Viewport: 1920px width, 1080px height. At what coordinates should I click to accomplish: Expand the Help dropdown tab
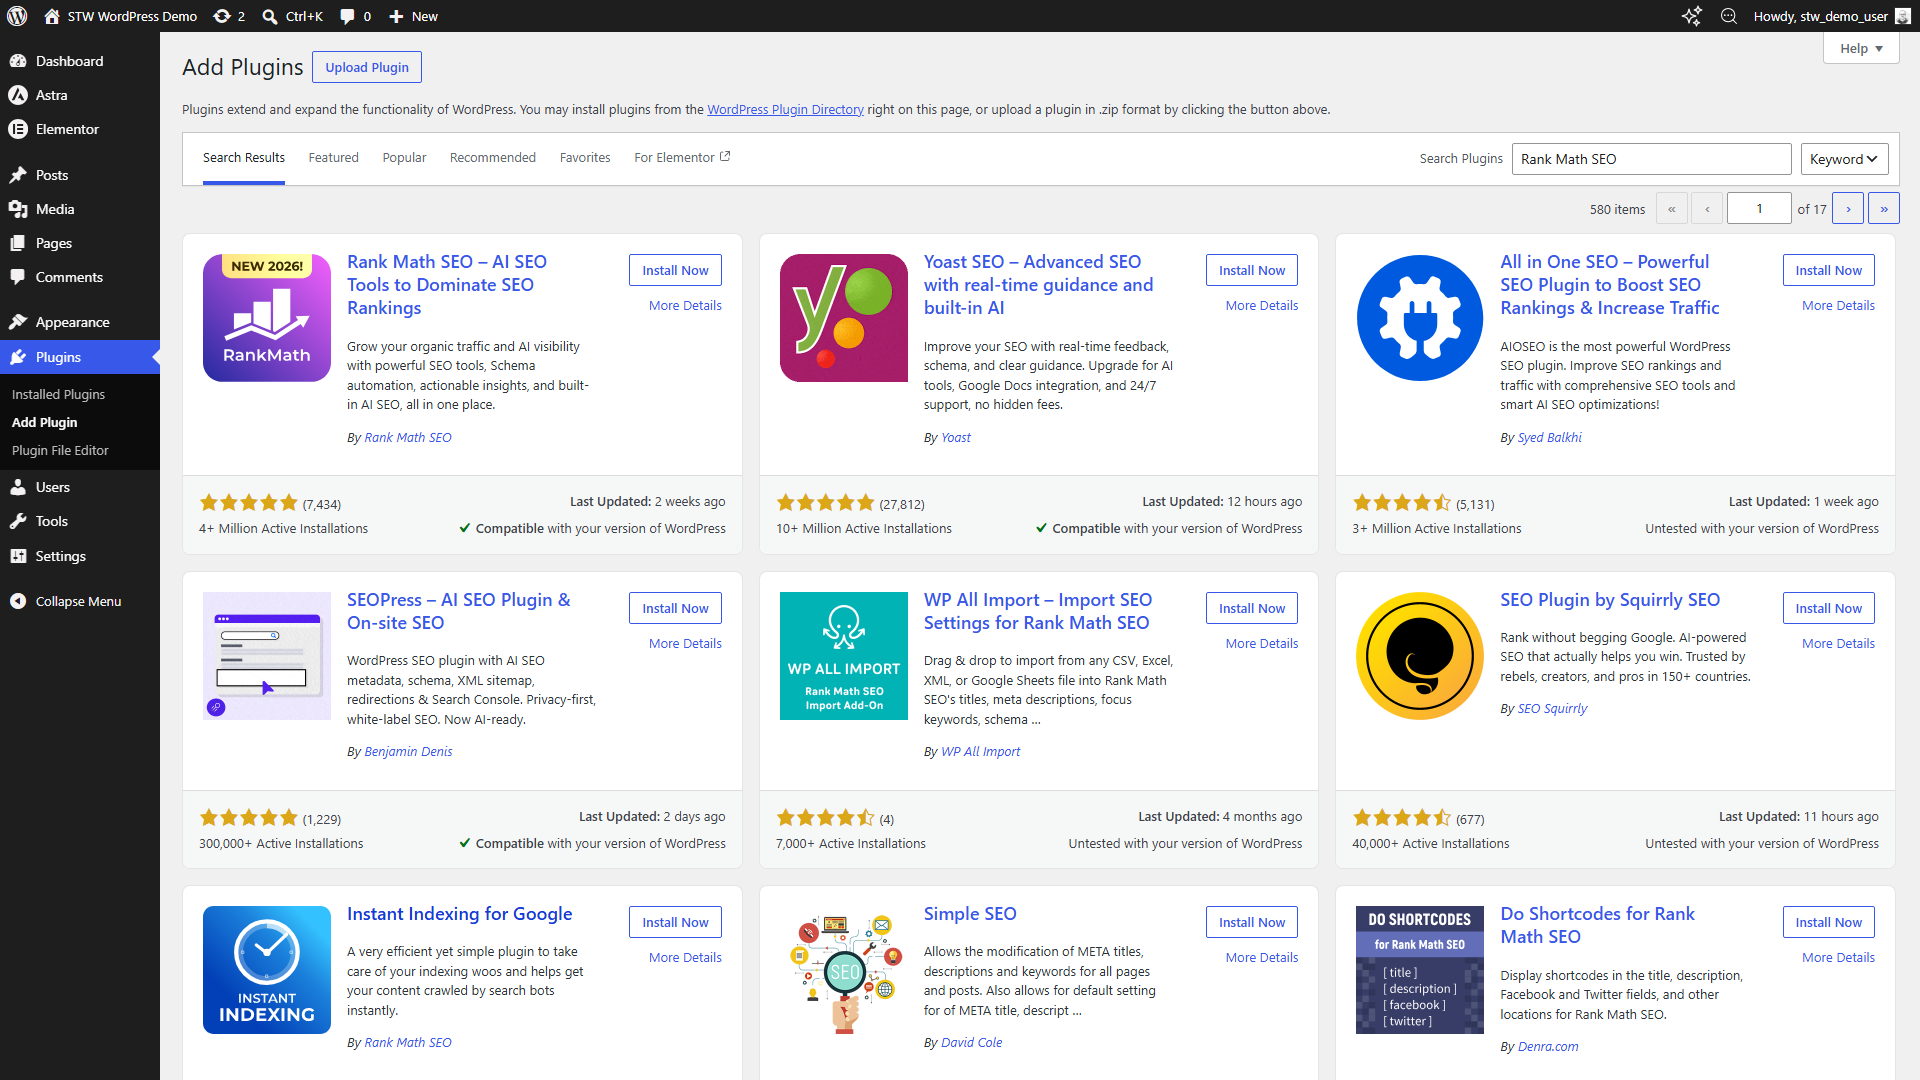click(1861, 48)
